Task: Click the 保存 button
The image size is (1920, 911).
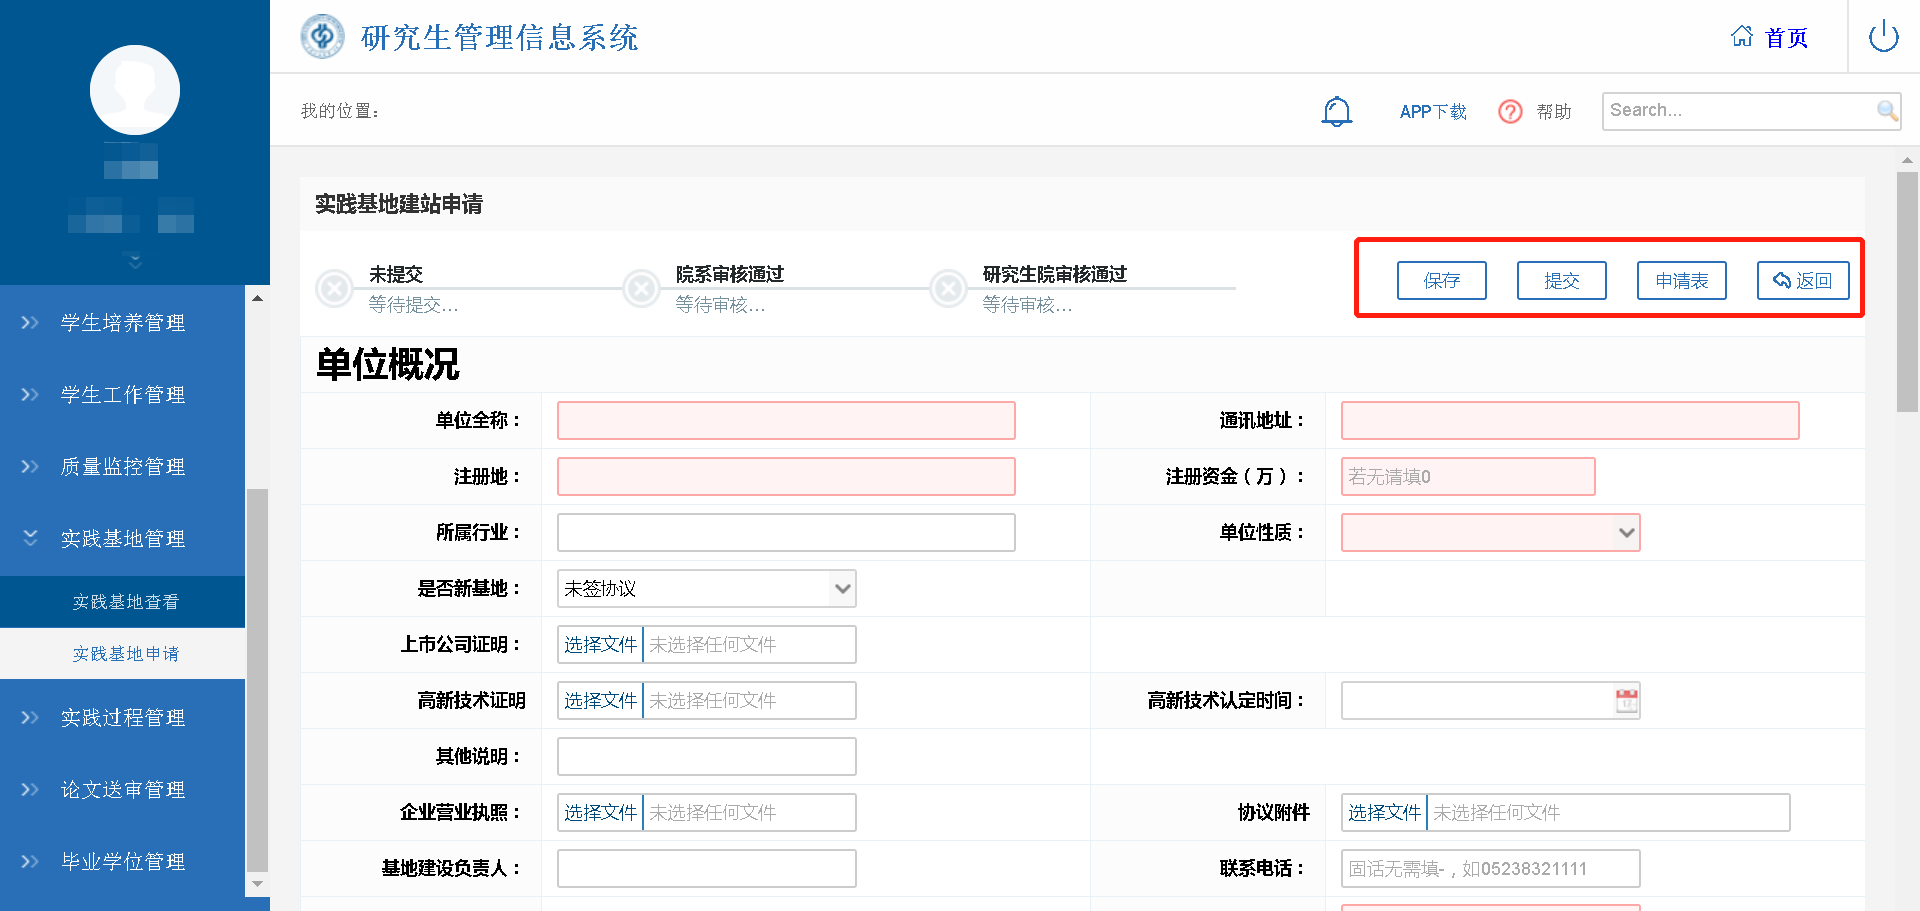Action: (1441, 281)
